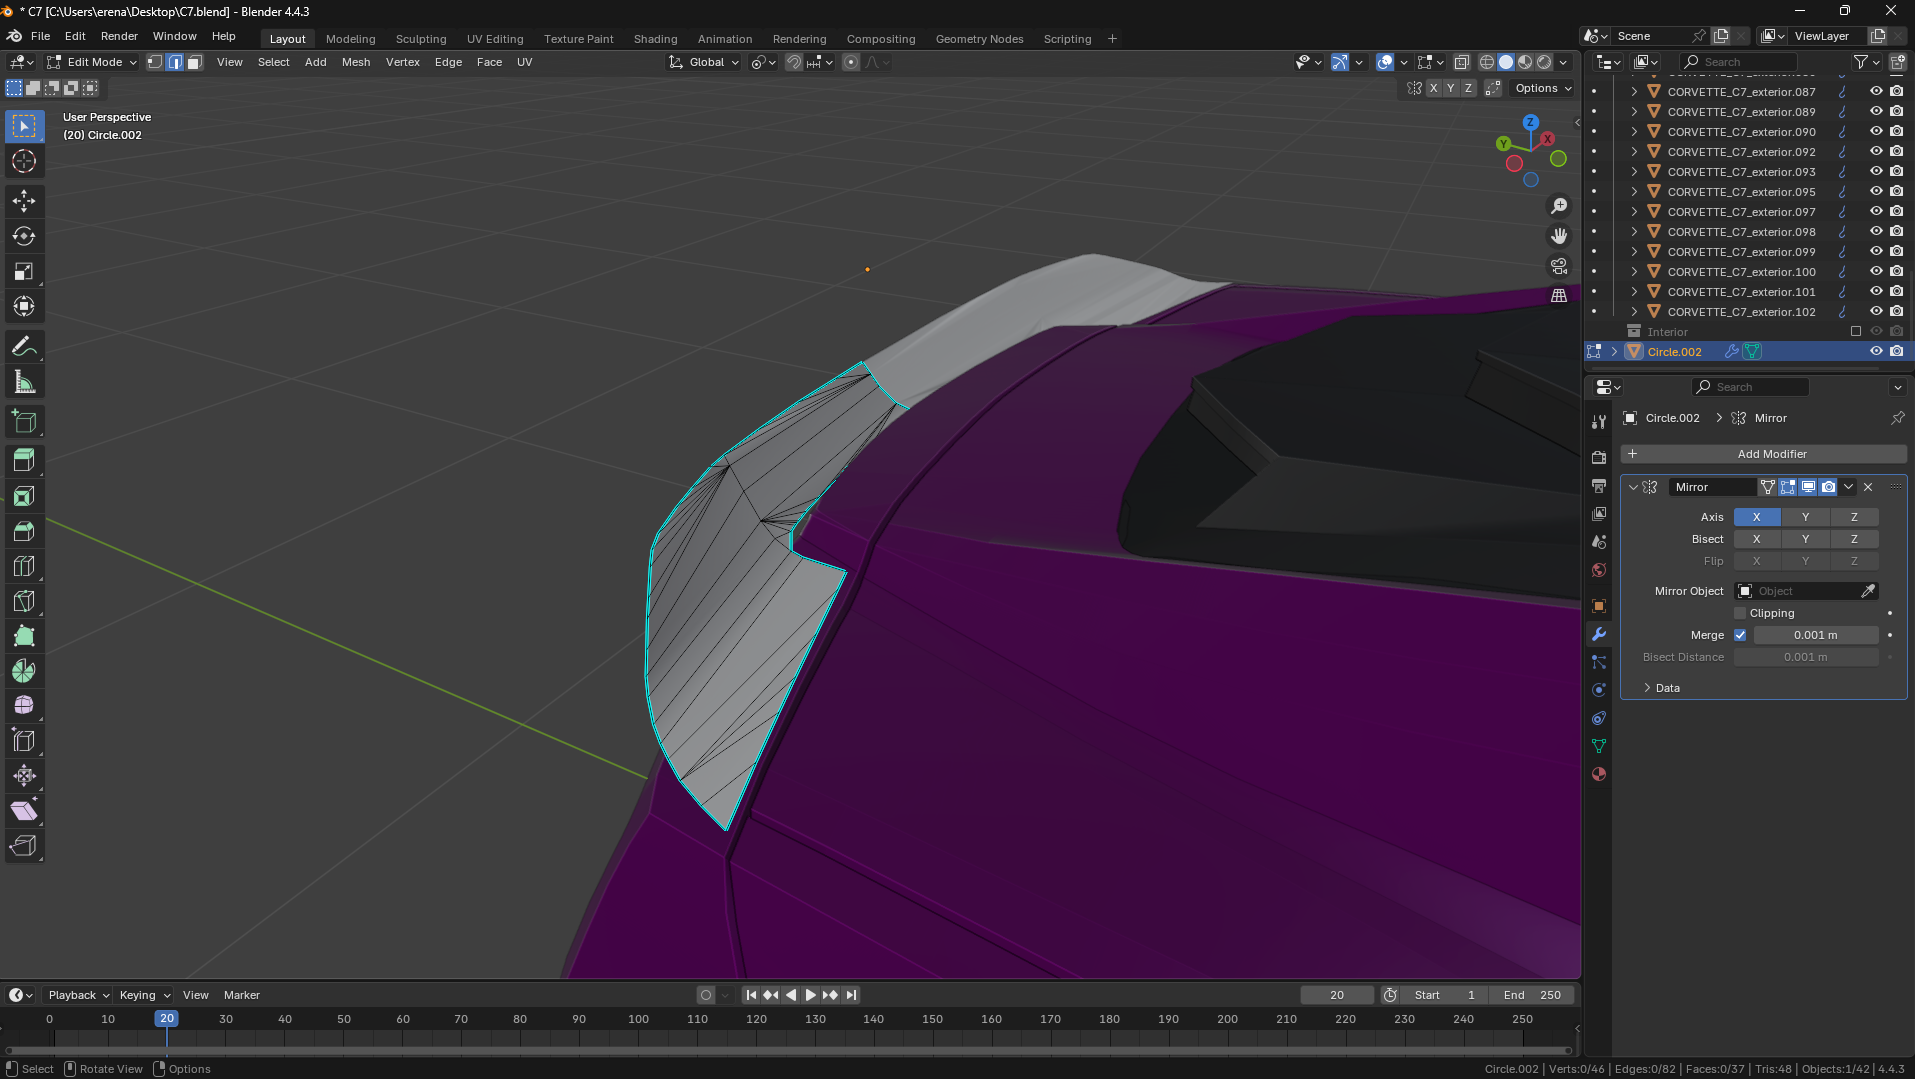1915x1079 pixels.
Task: Click the viewport zoom magnifier icon
Action: [x=1559, y=206]
